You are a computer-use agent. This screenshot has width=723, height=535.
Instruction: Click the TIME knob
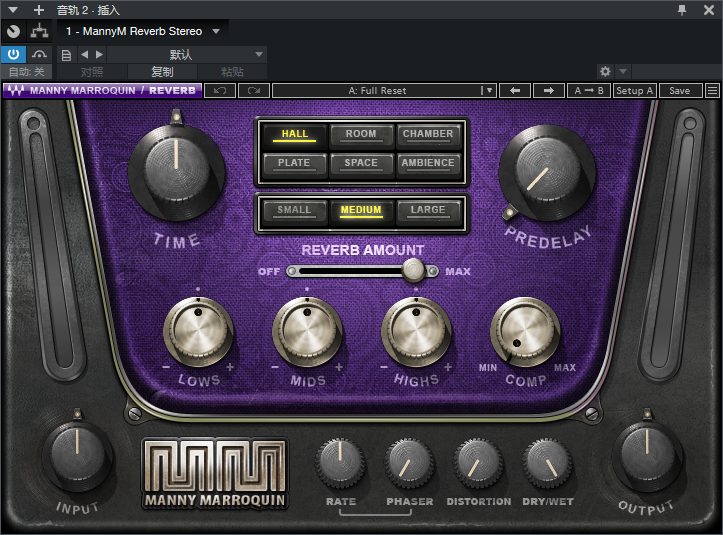[x=177, y=173]
